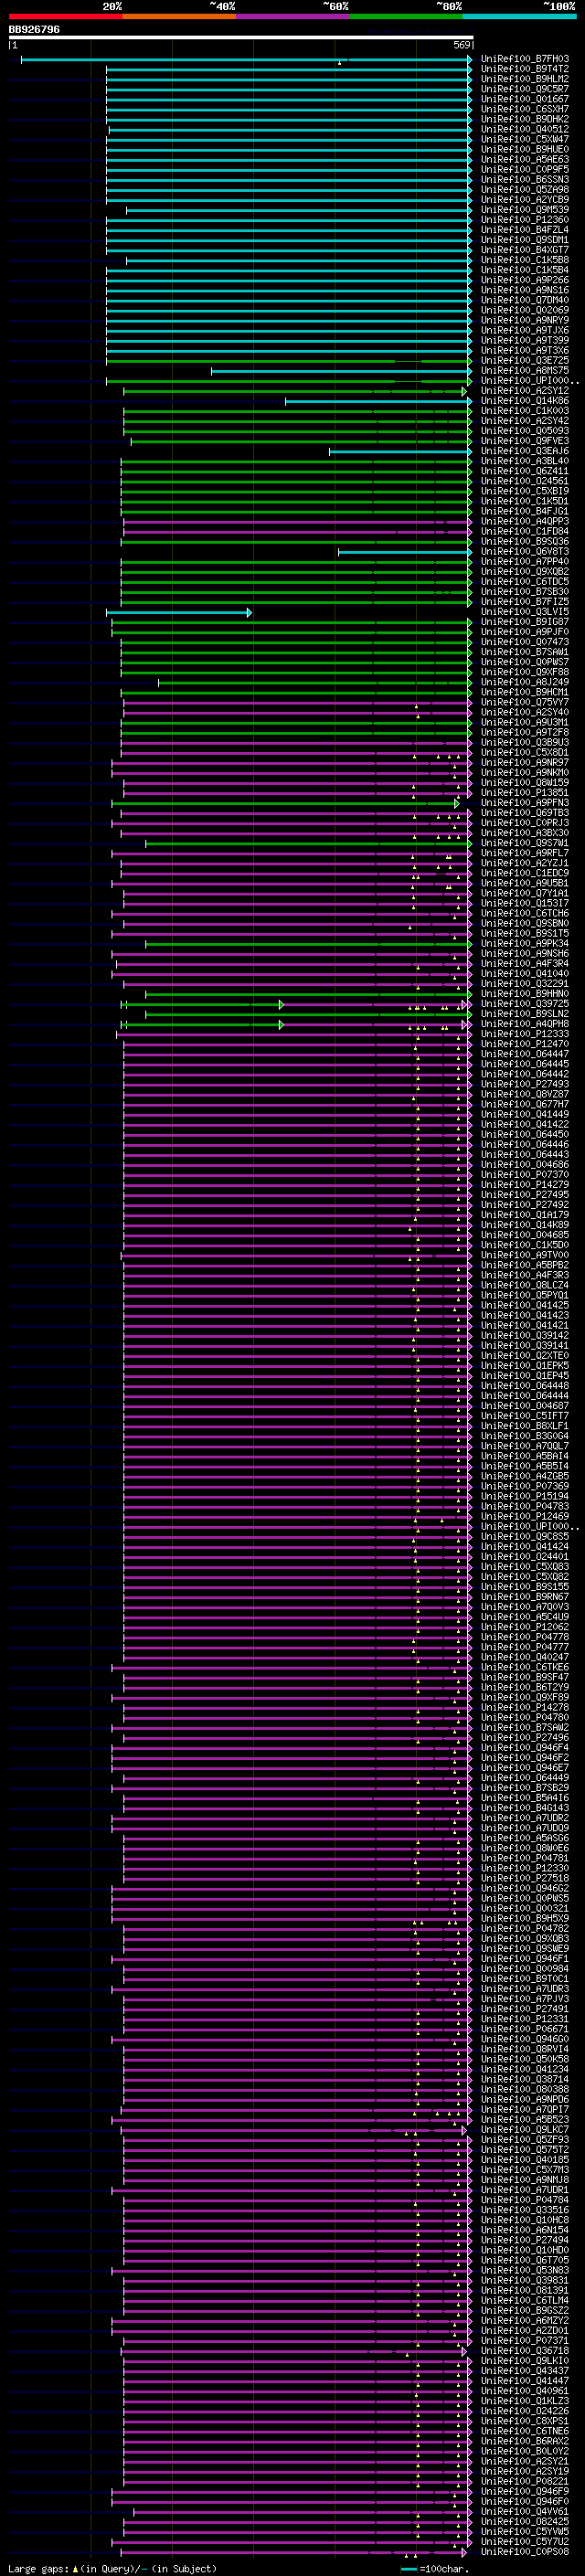Click the short cyan bar of UniRef100_Q3LVI5
Image resolution: width=585 pixels, height=2576 pixels.
coord(179,612)
